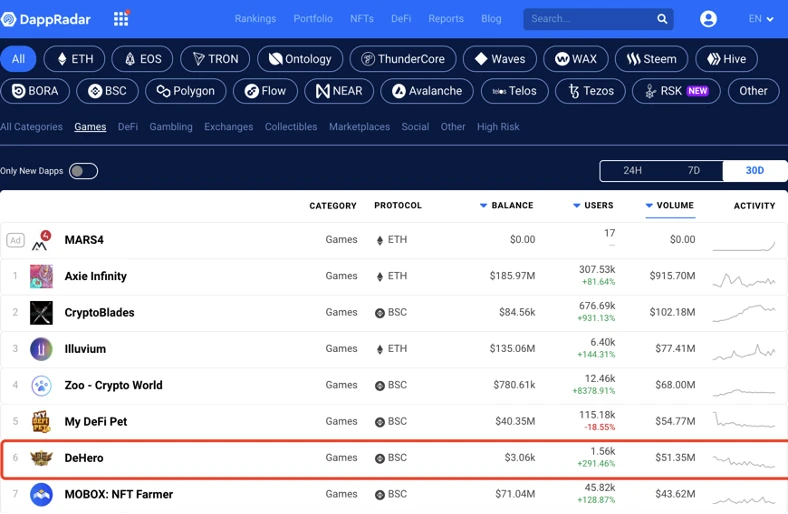Click the Ad badge on MARS4 row
788x514 pixels.
16,240
